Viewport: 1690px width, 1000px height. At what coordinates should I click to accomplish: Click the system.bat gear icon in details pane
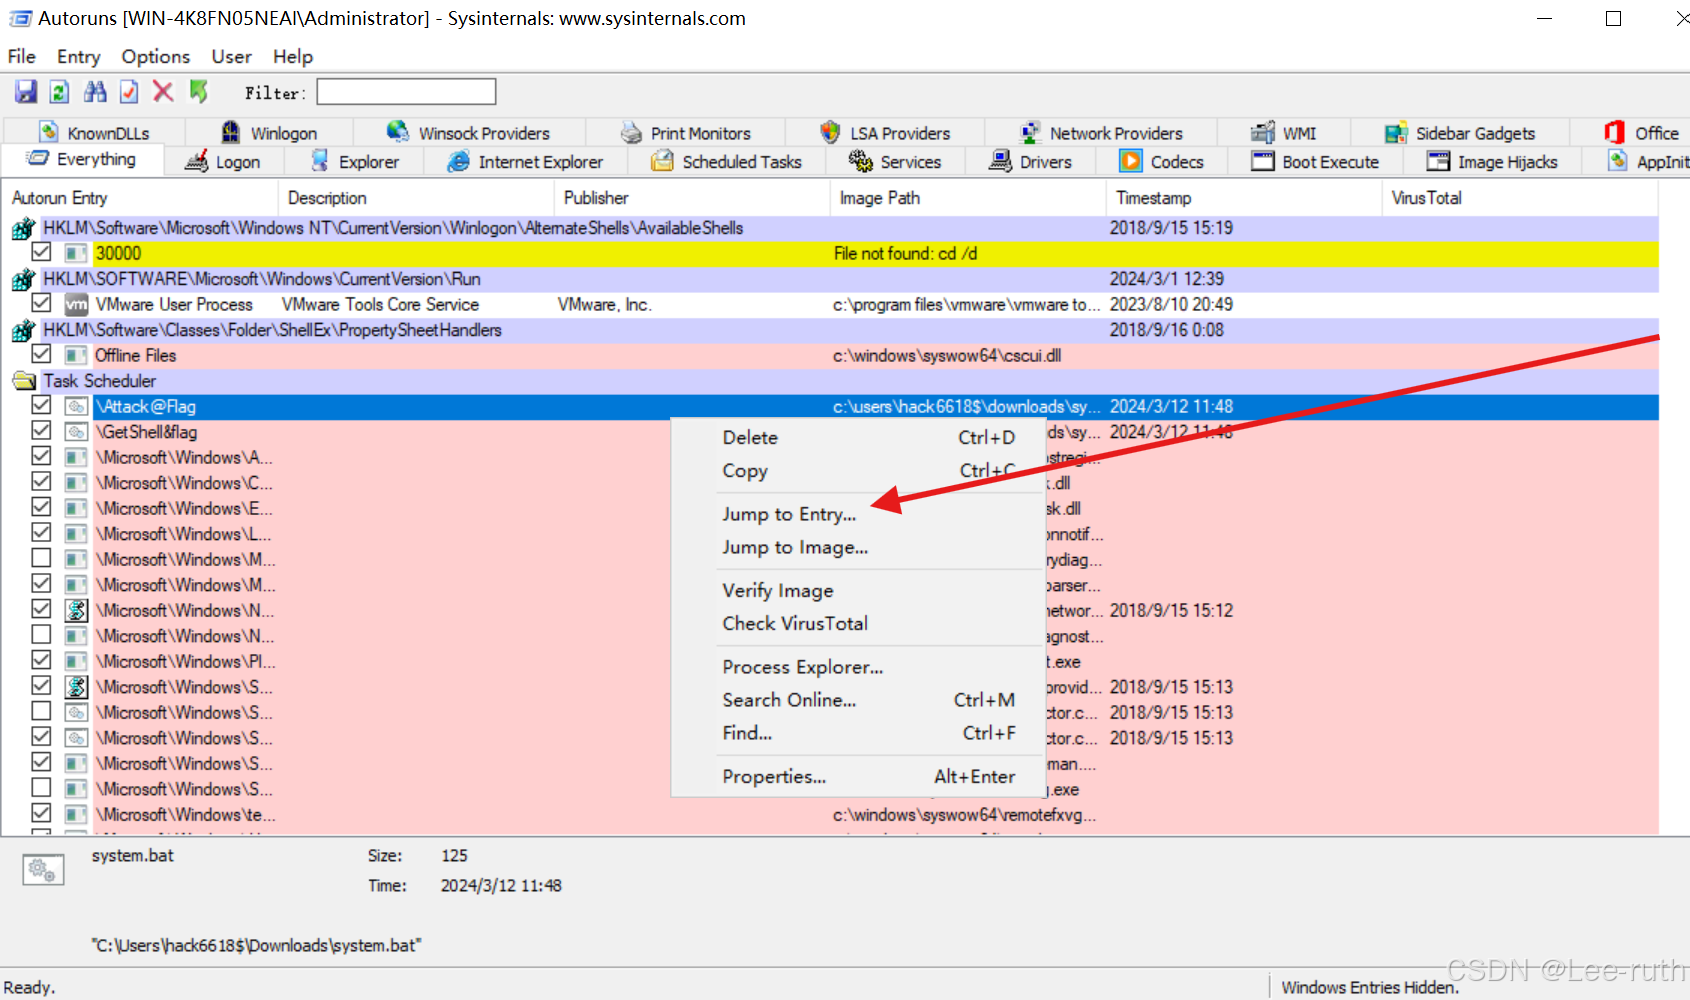click(x=43, y=870)
